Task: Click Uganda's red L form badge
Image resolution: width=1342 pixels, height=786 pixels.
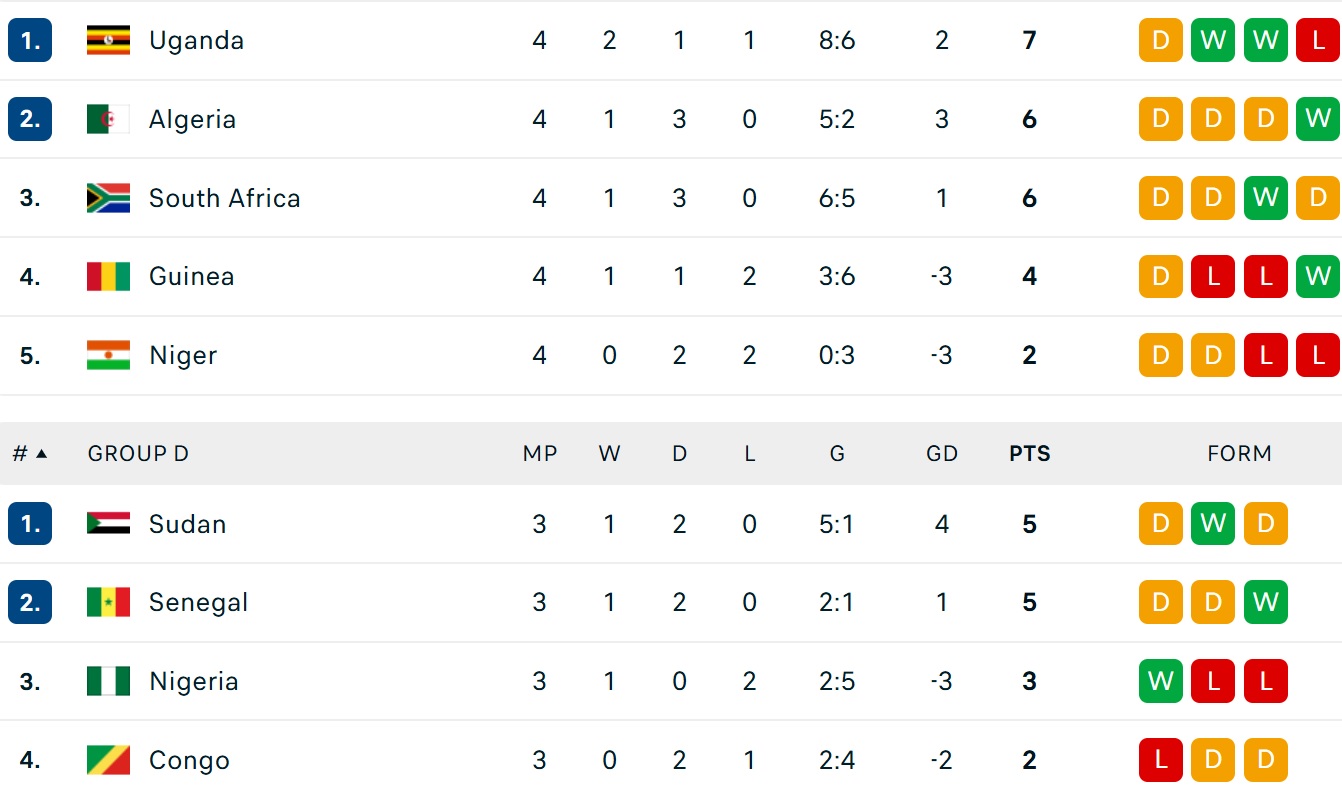Action: [1317, 41]
